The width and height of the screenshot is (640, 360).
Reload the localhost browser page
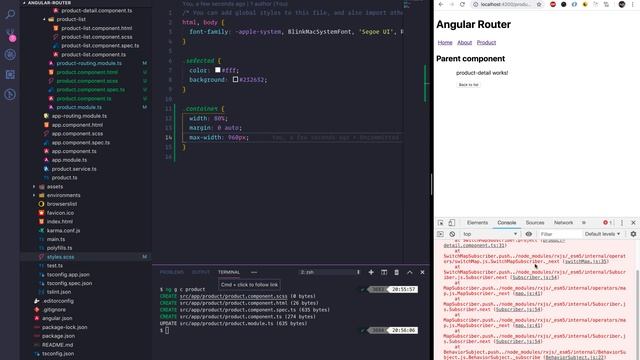click(462, 4)
